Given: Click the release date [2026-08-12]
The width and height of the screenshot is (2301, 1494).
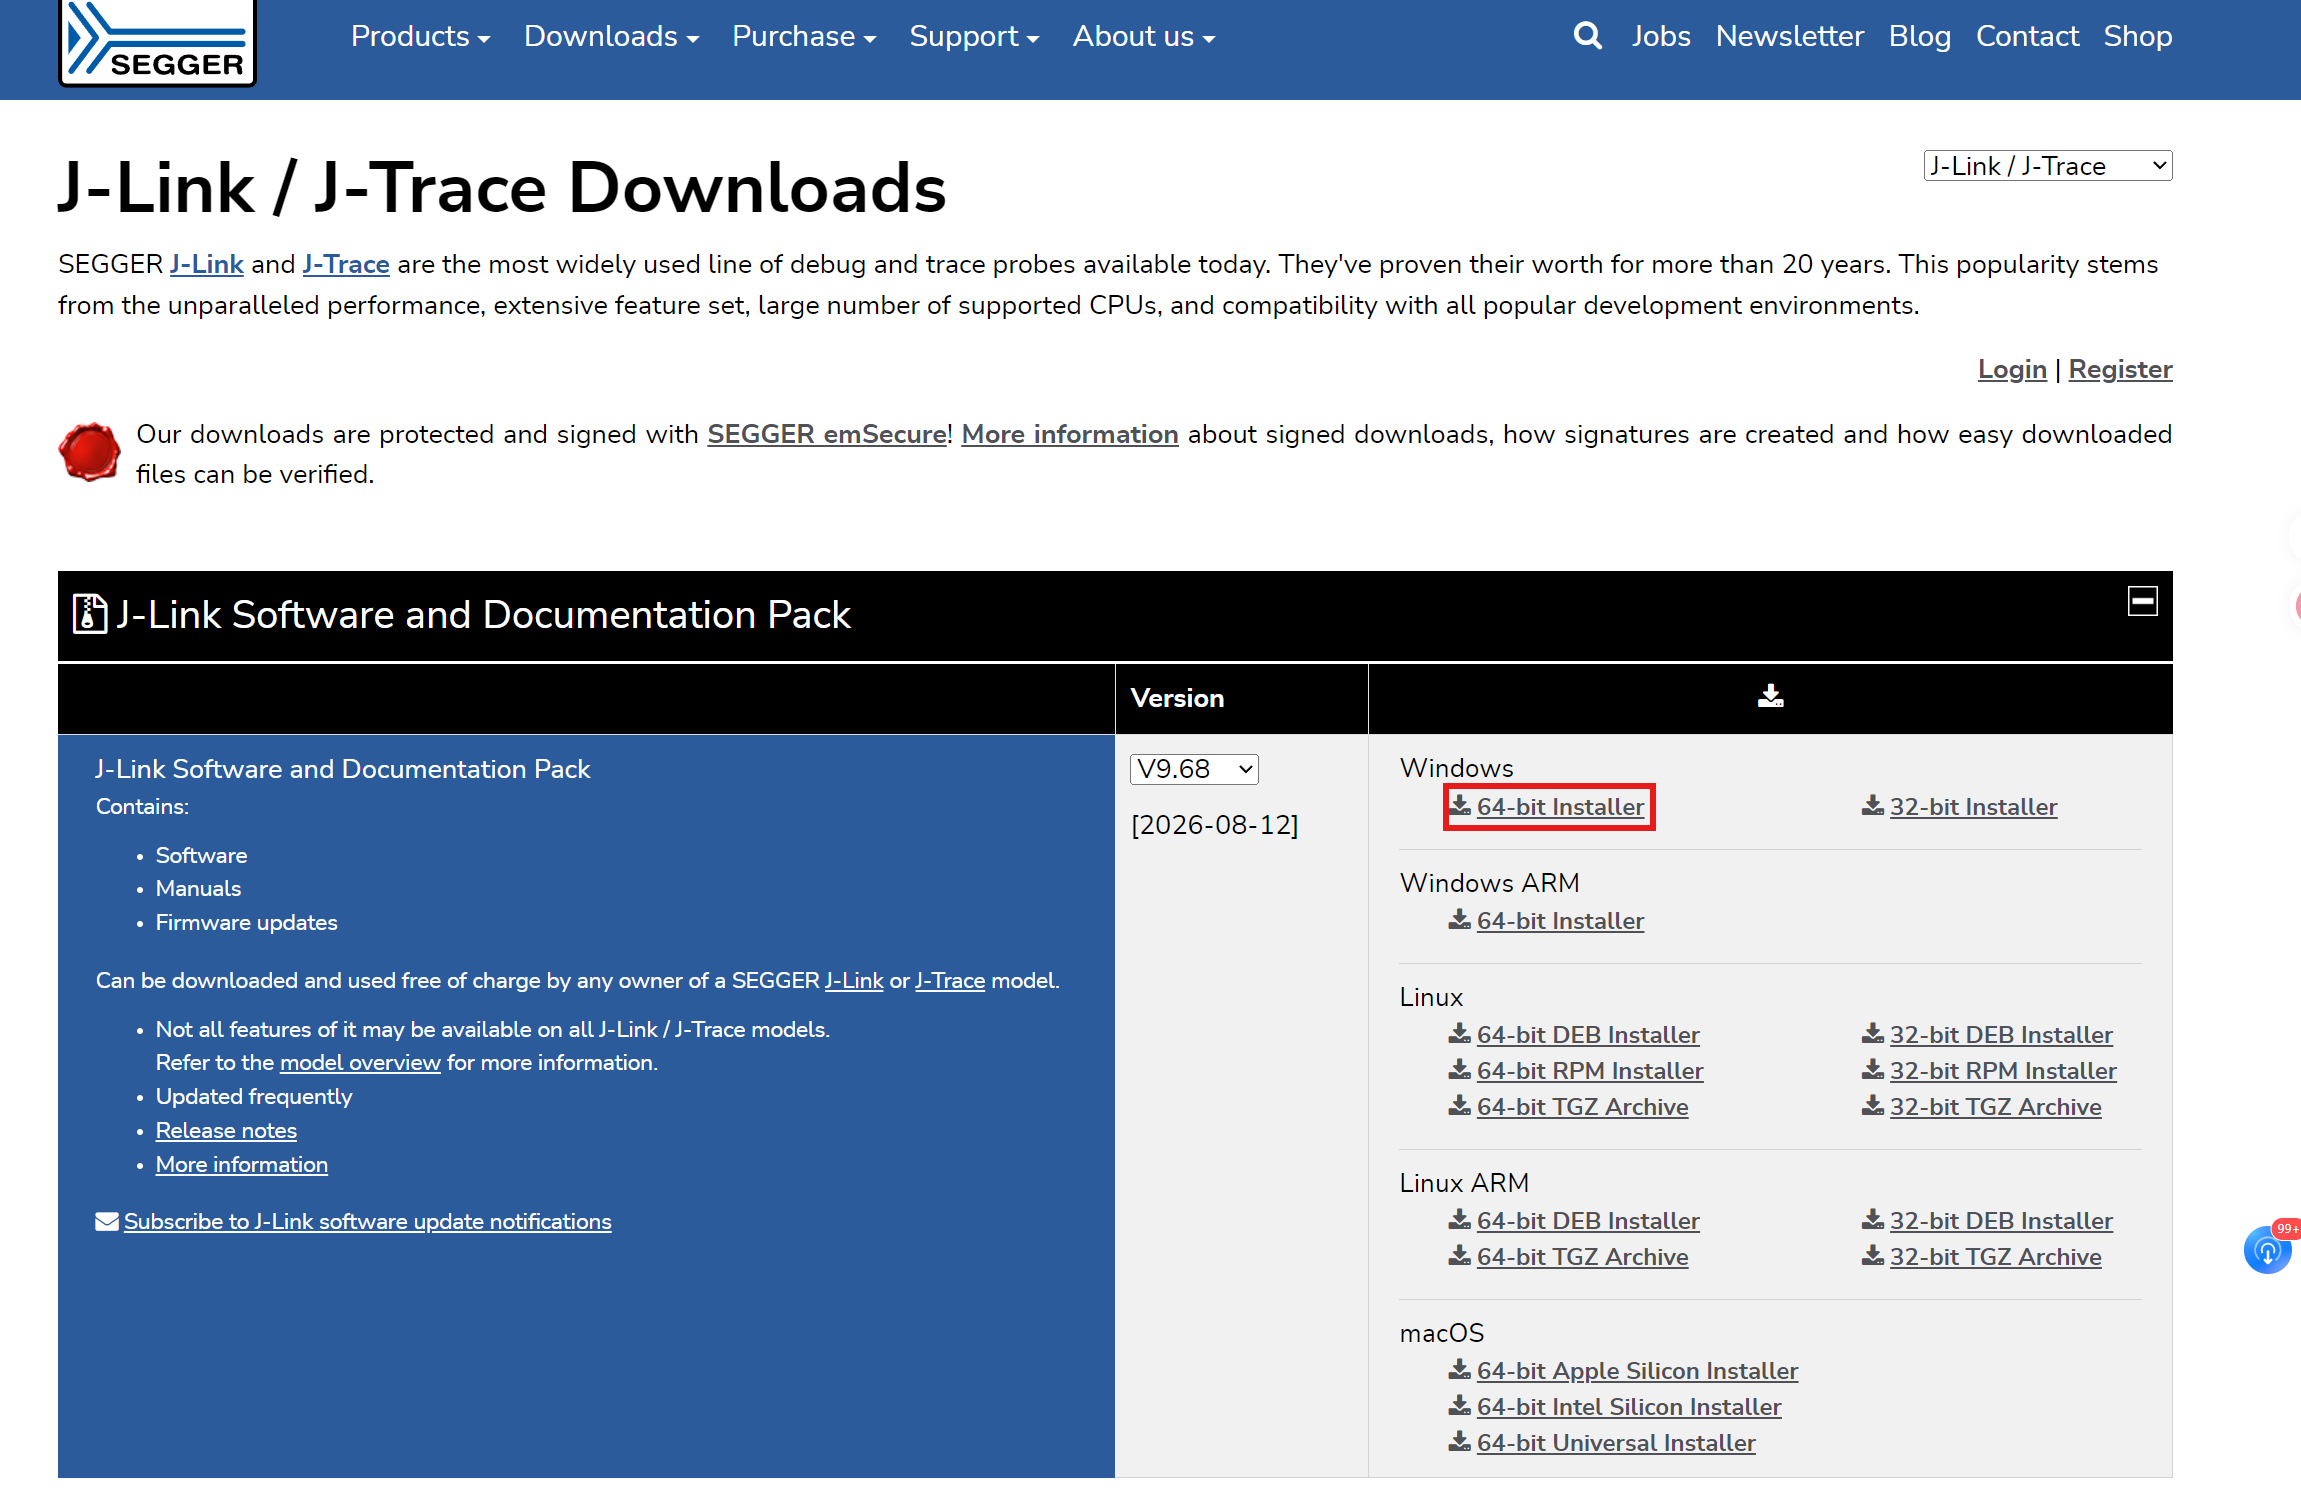Looking at the screenshot, I should 1215,825.
